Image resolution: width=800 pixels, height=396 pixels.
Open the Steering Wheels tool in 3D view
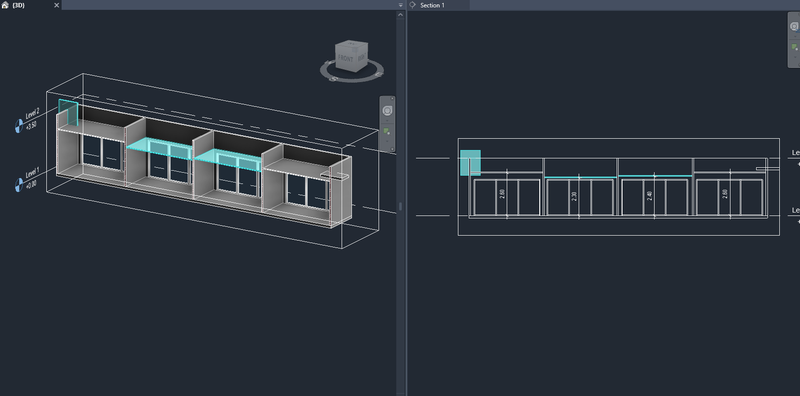(387, 110)
